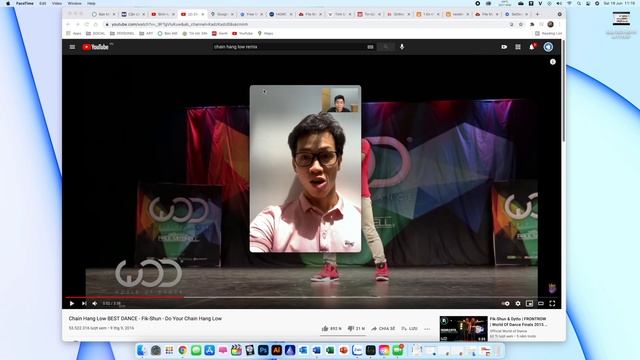The height and width of the screenshot is (360, 640).
Task: Open the YouTube account avatar menu
Action: [548, 47]
